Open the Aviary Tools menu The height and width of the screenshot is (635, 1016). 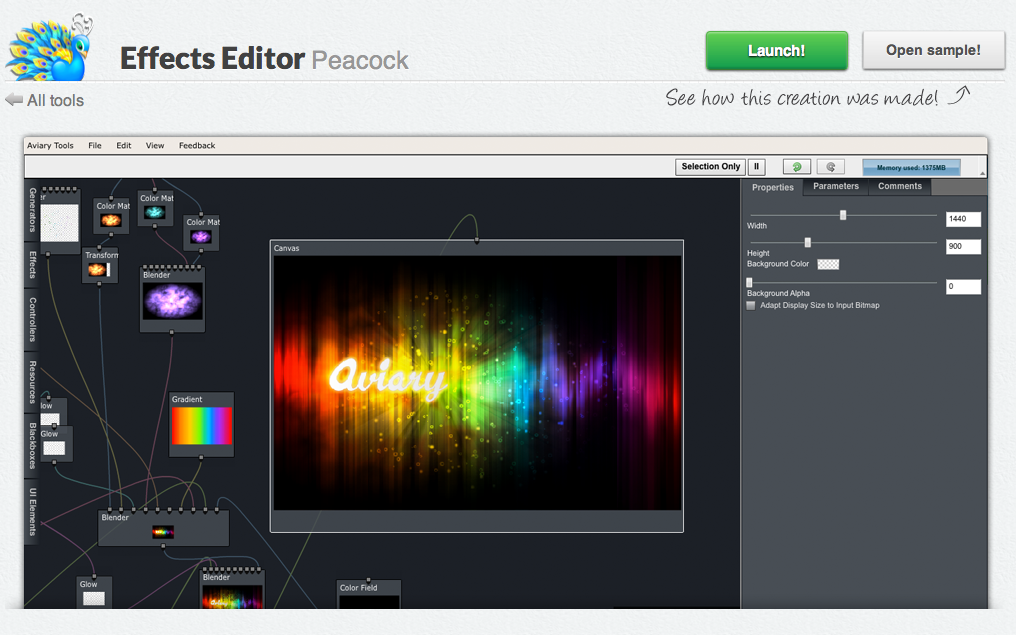click(x=50, y=145)
